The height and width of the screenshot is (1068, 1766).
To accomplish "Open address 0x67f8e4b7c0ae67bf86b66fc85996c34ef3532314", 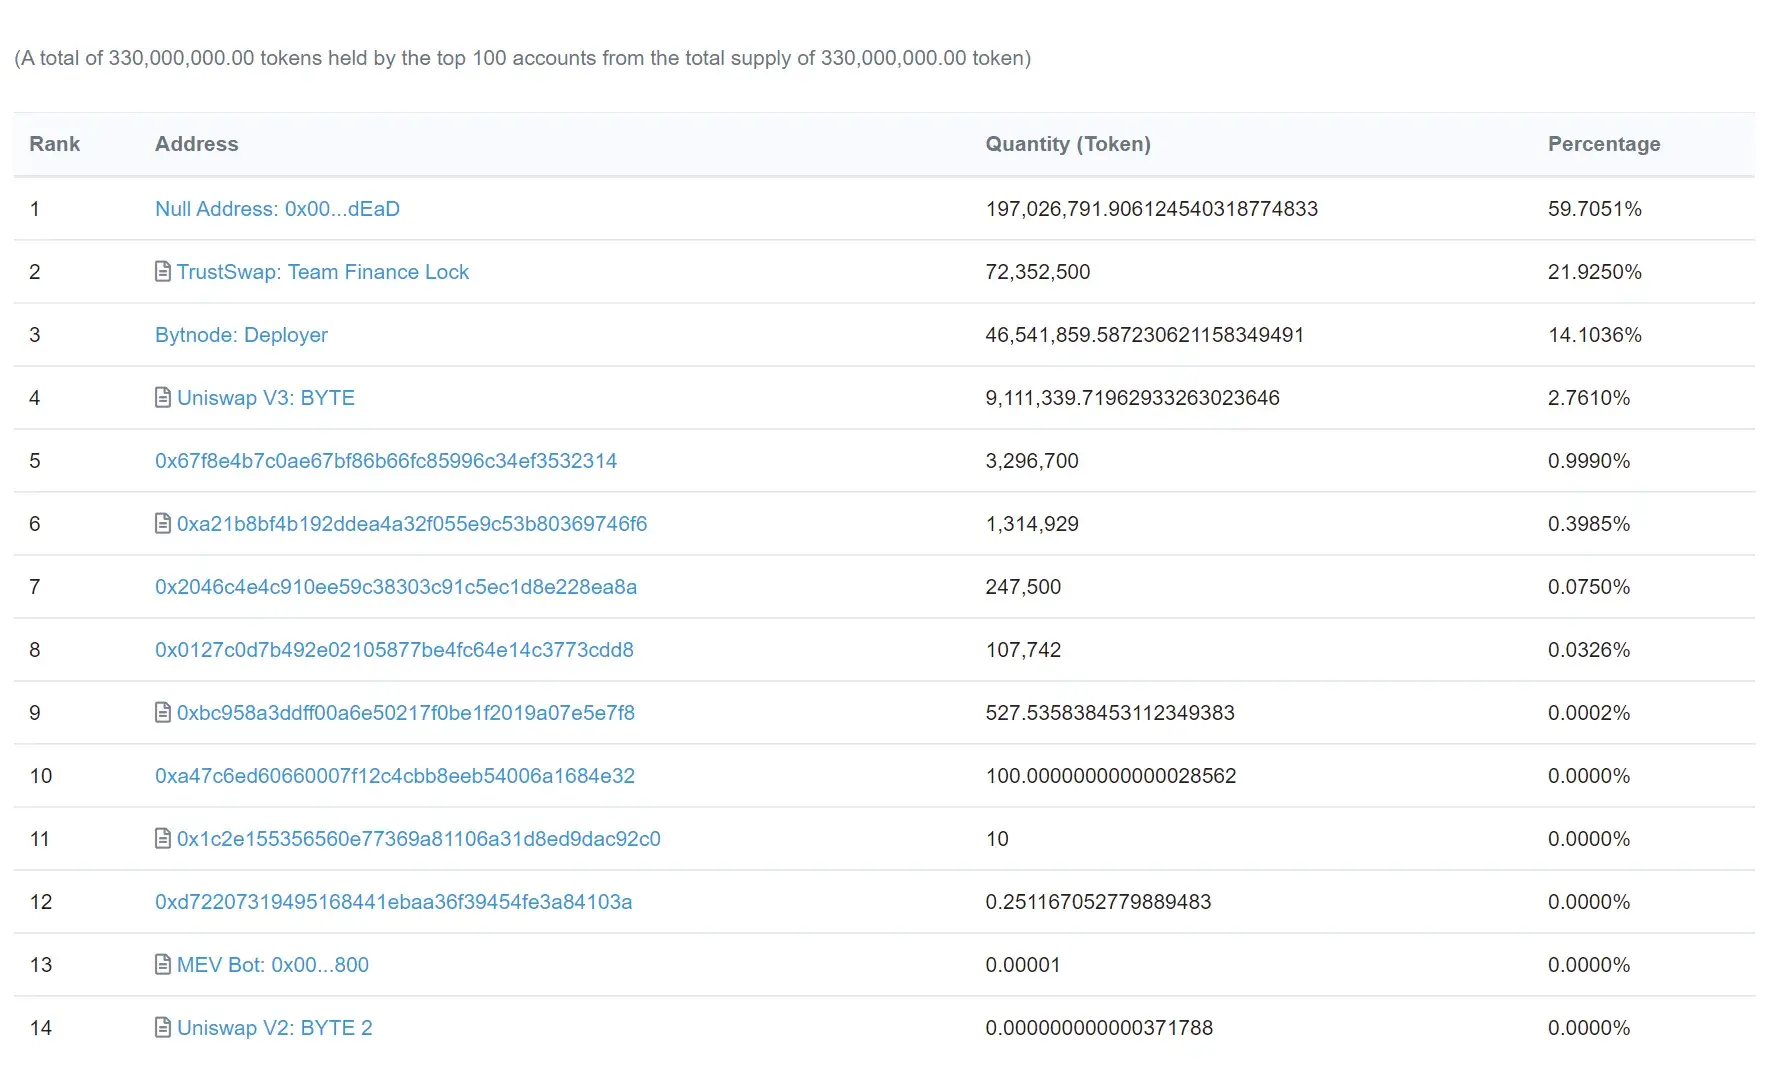I will 386,461.
